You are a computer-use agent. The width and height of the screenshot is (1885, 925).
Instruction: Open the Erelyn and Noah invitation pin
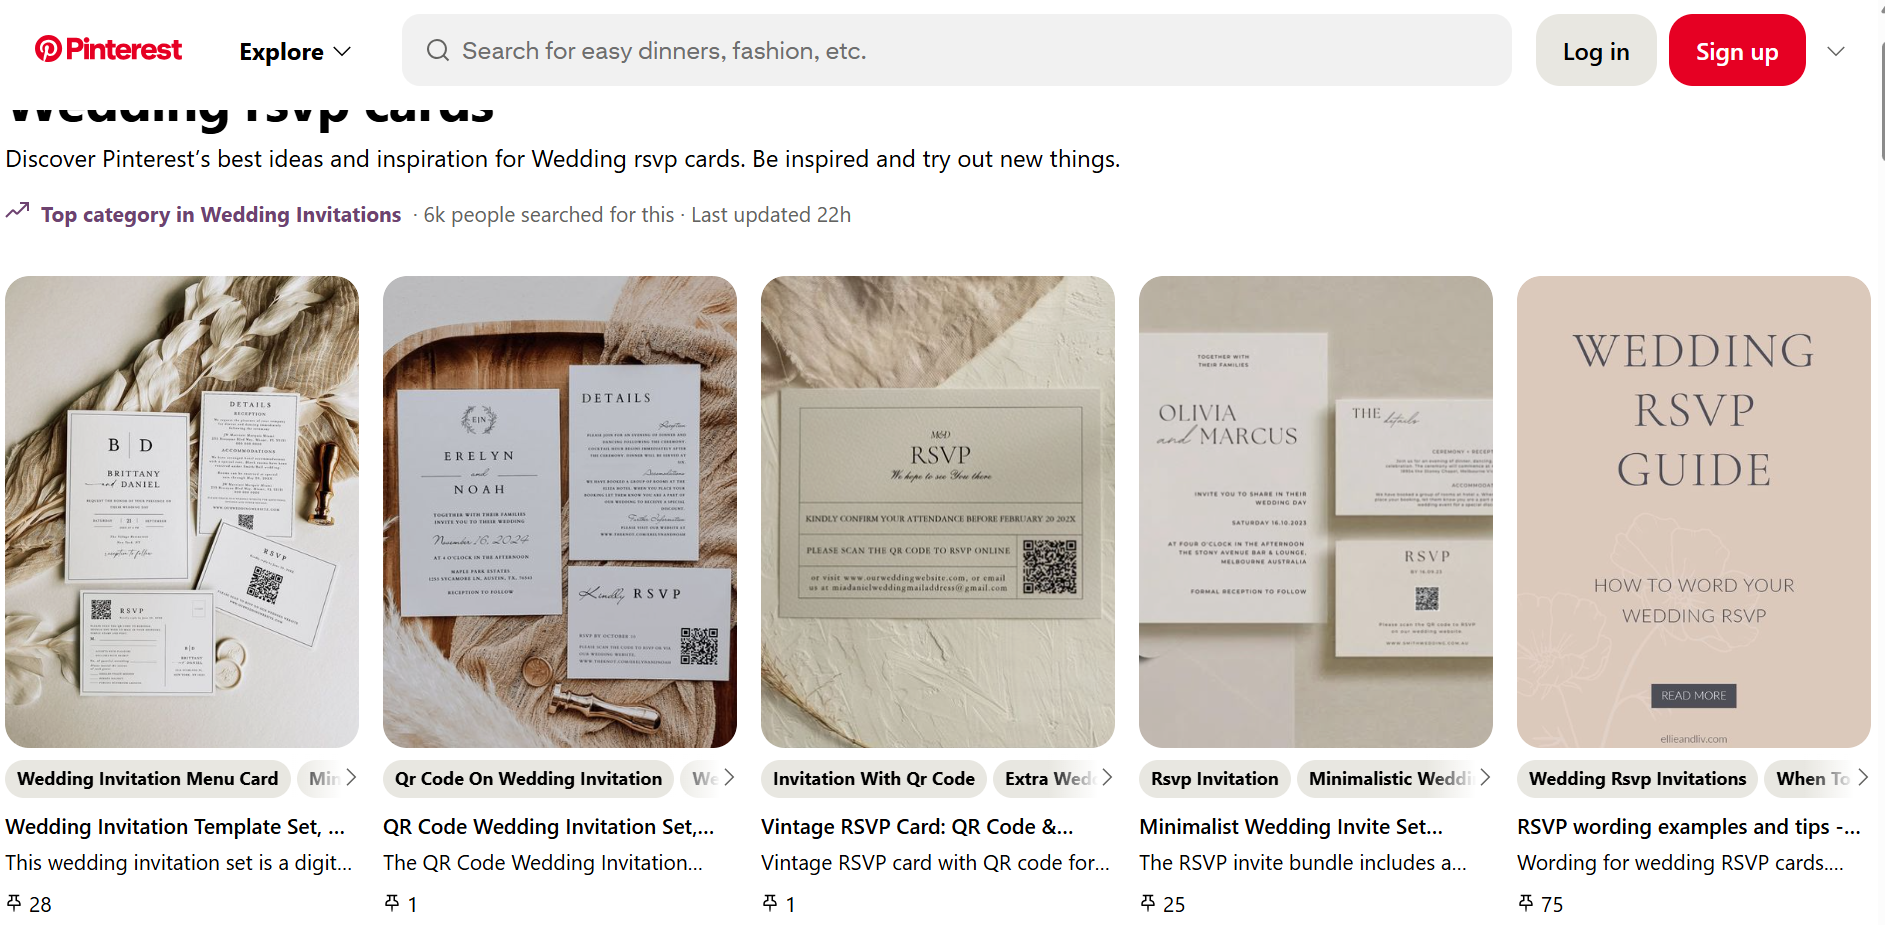(x=560, y=512)
